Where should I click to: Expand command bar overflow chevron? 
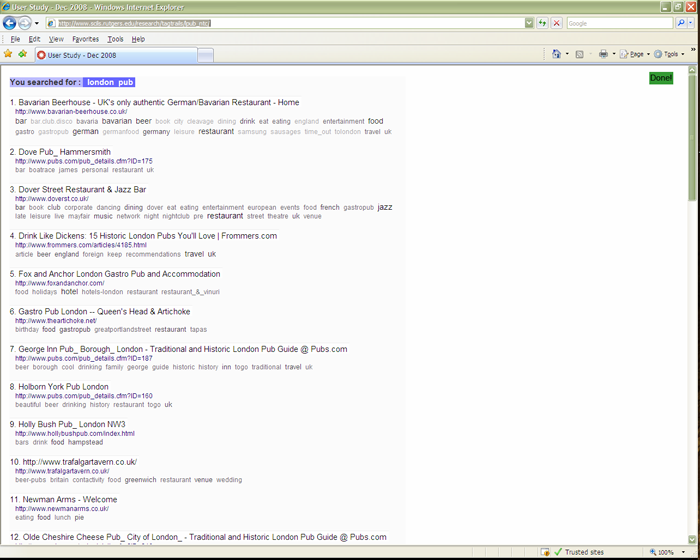coord(693,50)
